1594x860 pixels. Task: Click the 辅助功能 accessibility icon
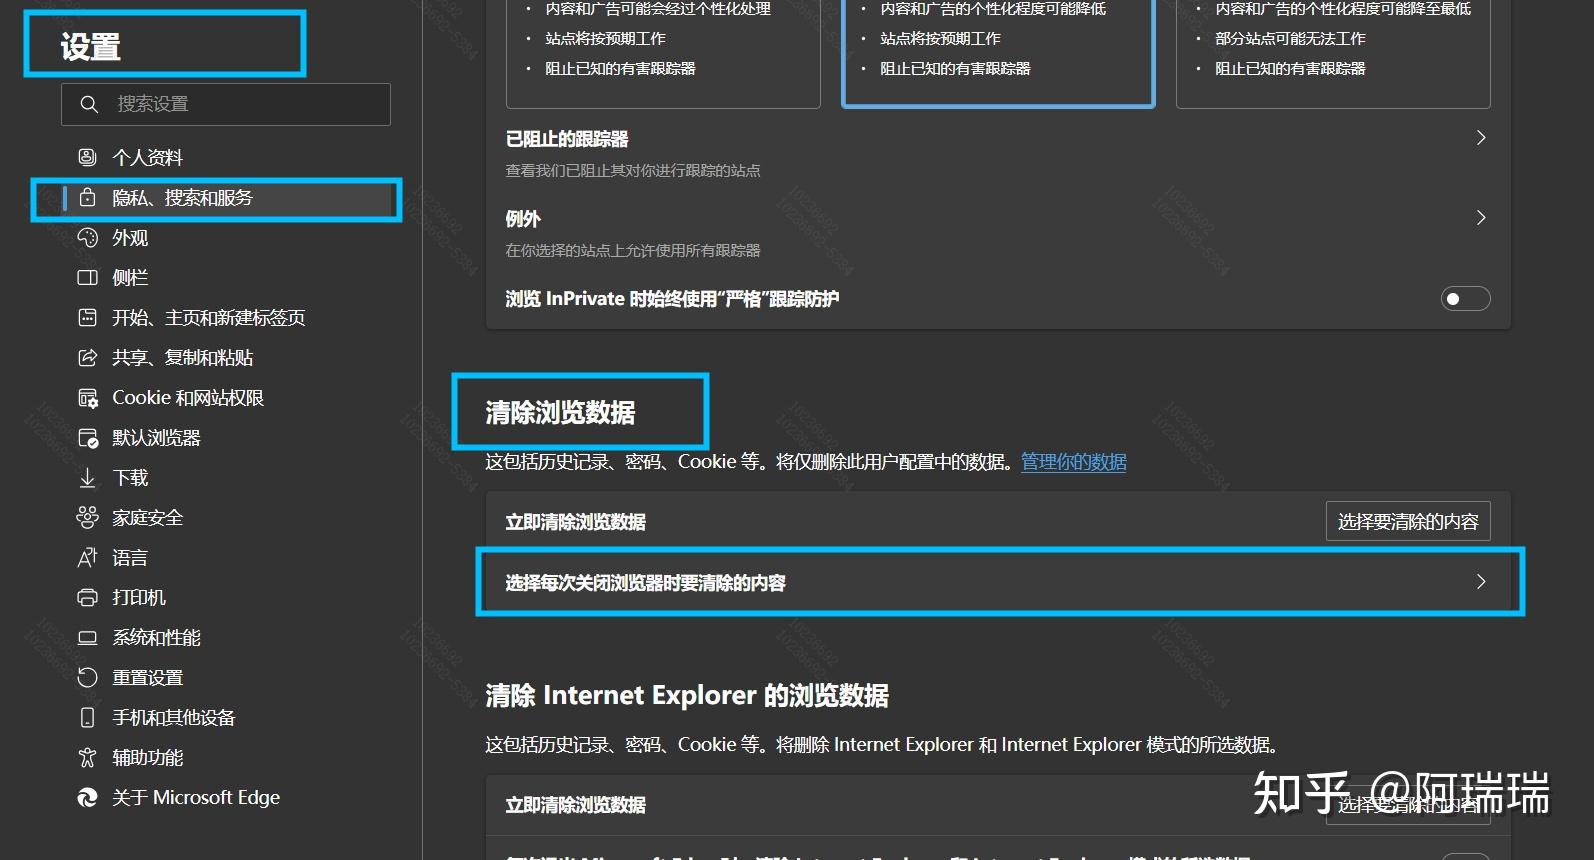pos(88,757)
